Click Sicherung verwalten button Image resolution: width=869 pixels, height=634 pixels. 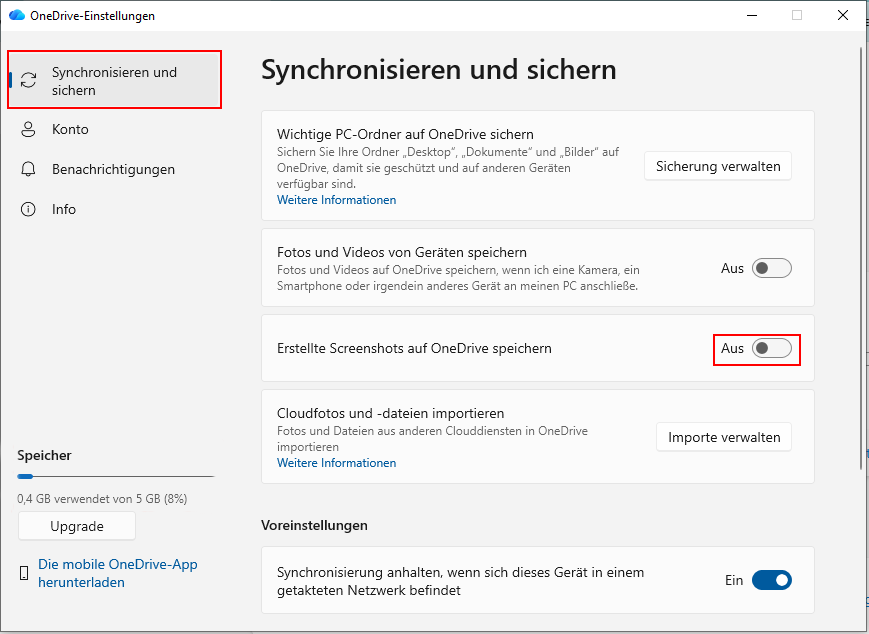[718, 166]
